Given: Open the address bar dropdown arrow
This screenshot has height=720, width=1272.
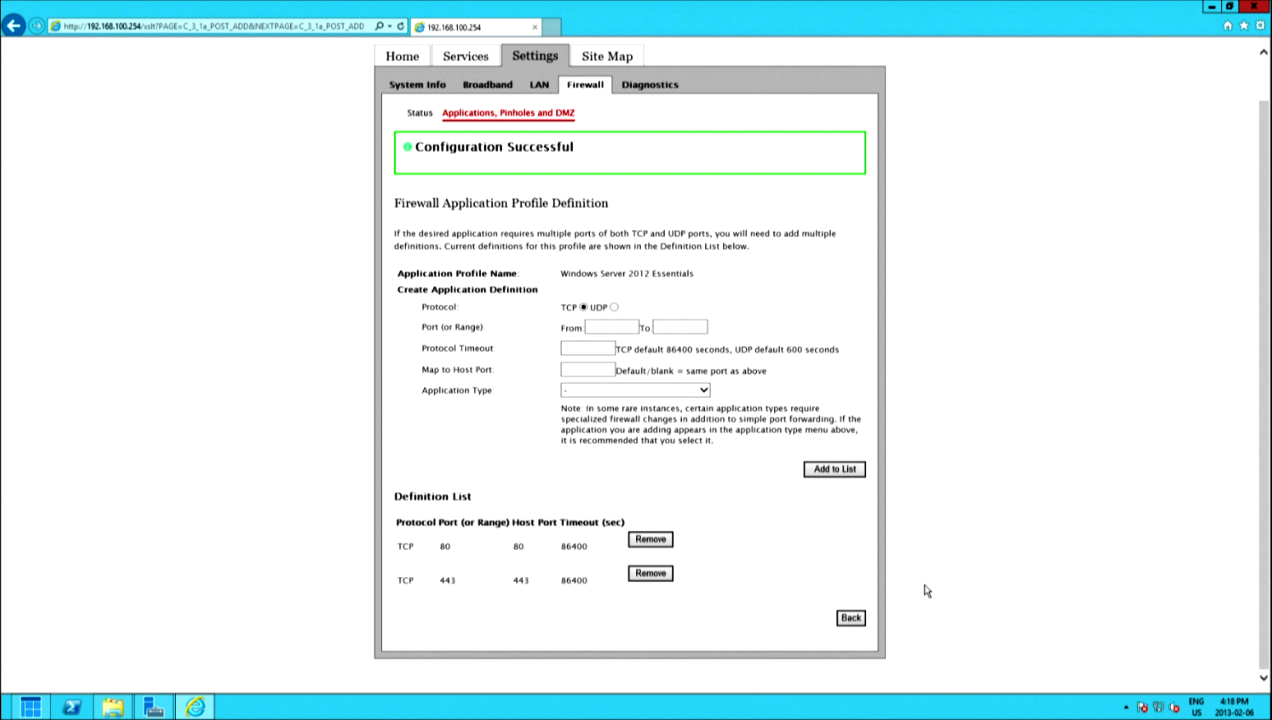Looking at the screenshot, I should tap(389, 27).
